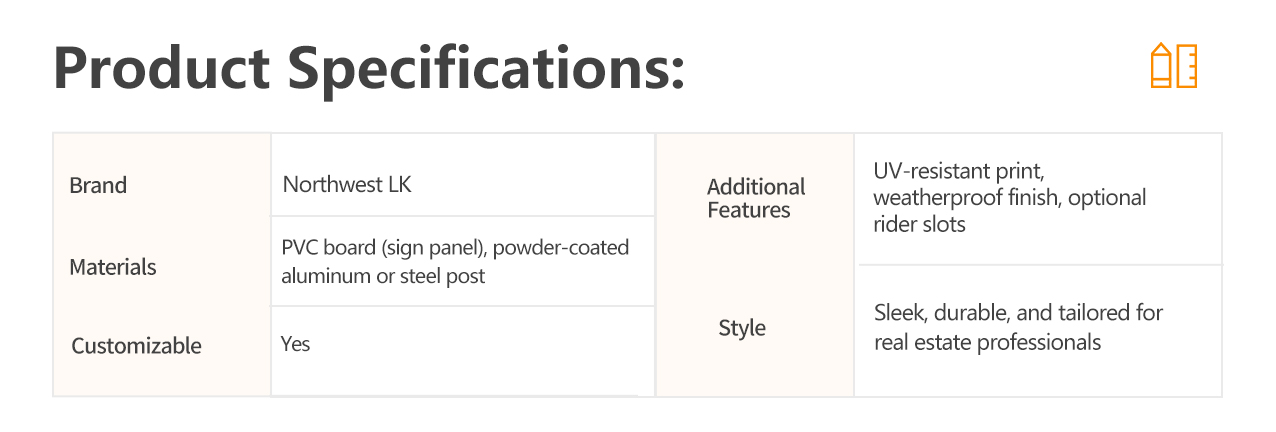Screen dimensions: 1276x432
Task: Click the Northwest LK brand value
Action: point(347,185)
